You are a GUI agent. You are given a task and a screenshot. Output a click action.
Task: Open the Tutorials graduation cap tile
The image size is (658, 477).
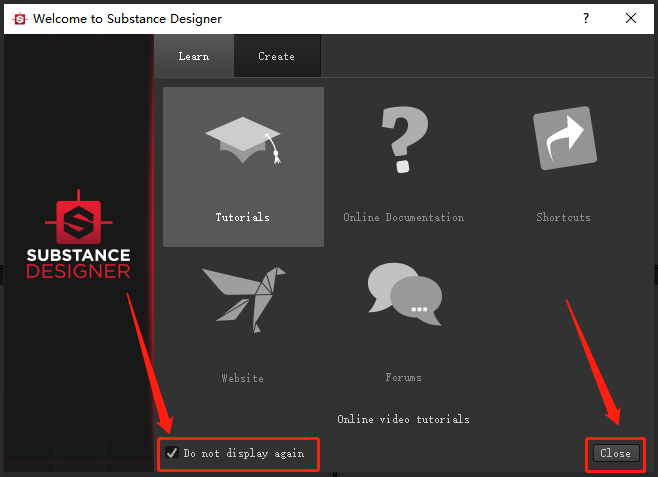pos(243,167)
